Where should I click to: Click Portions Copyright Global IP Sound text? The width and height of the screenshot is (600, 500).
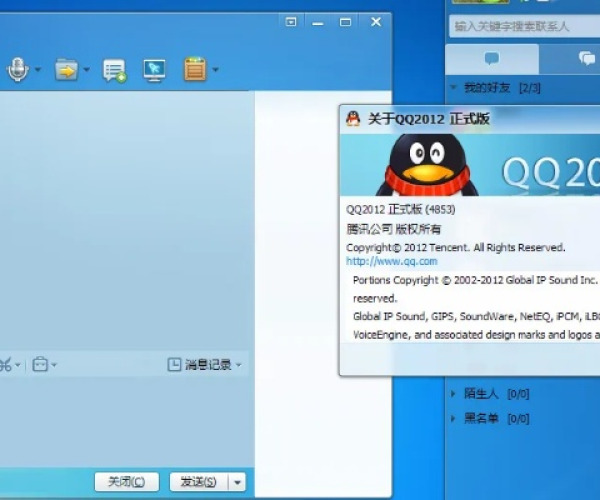click(475, 280)
